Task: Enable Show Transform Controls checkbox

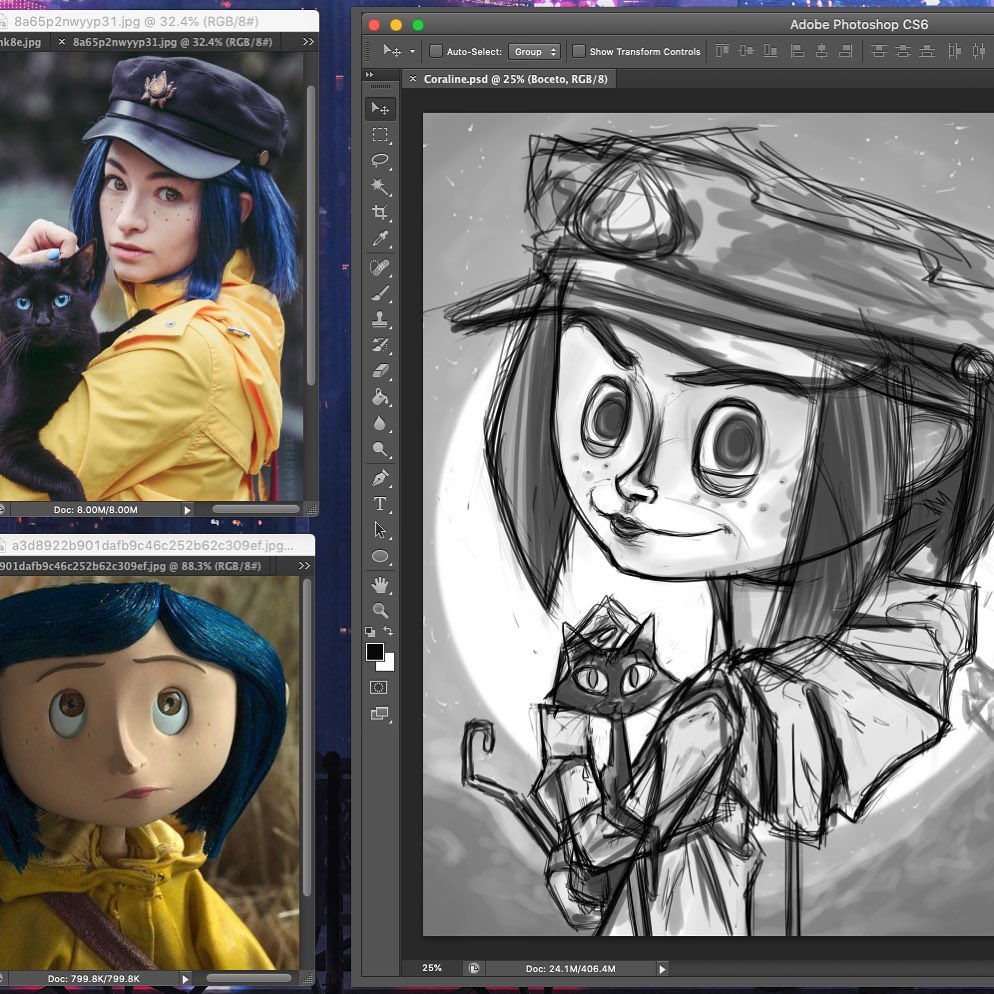Action: tap(579, 51)
